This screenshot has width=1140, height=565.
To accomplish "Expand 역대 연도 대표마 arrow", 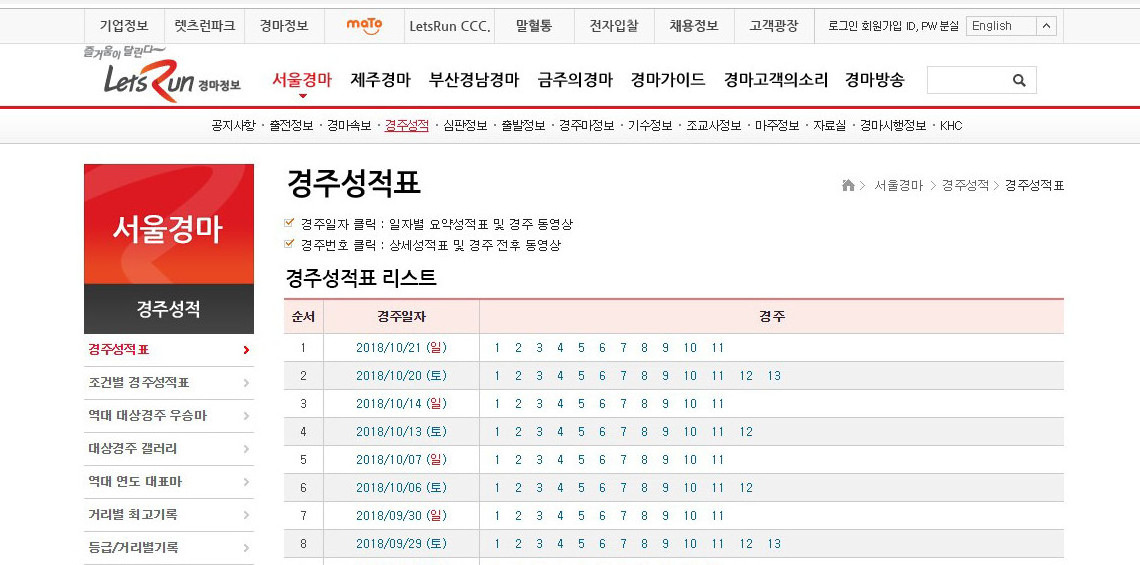I will 246,482.
